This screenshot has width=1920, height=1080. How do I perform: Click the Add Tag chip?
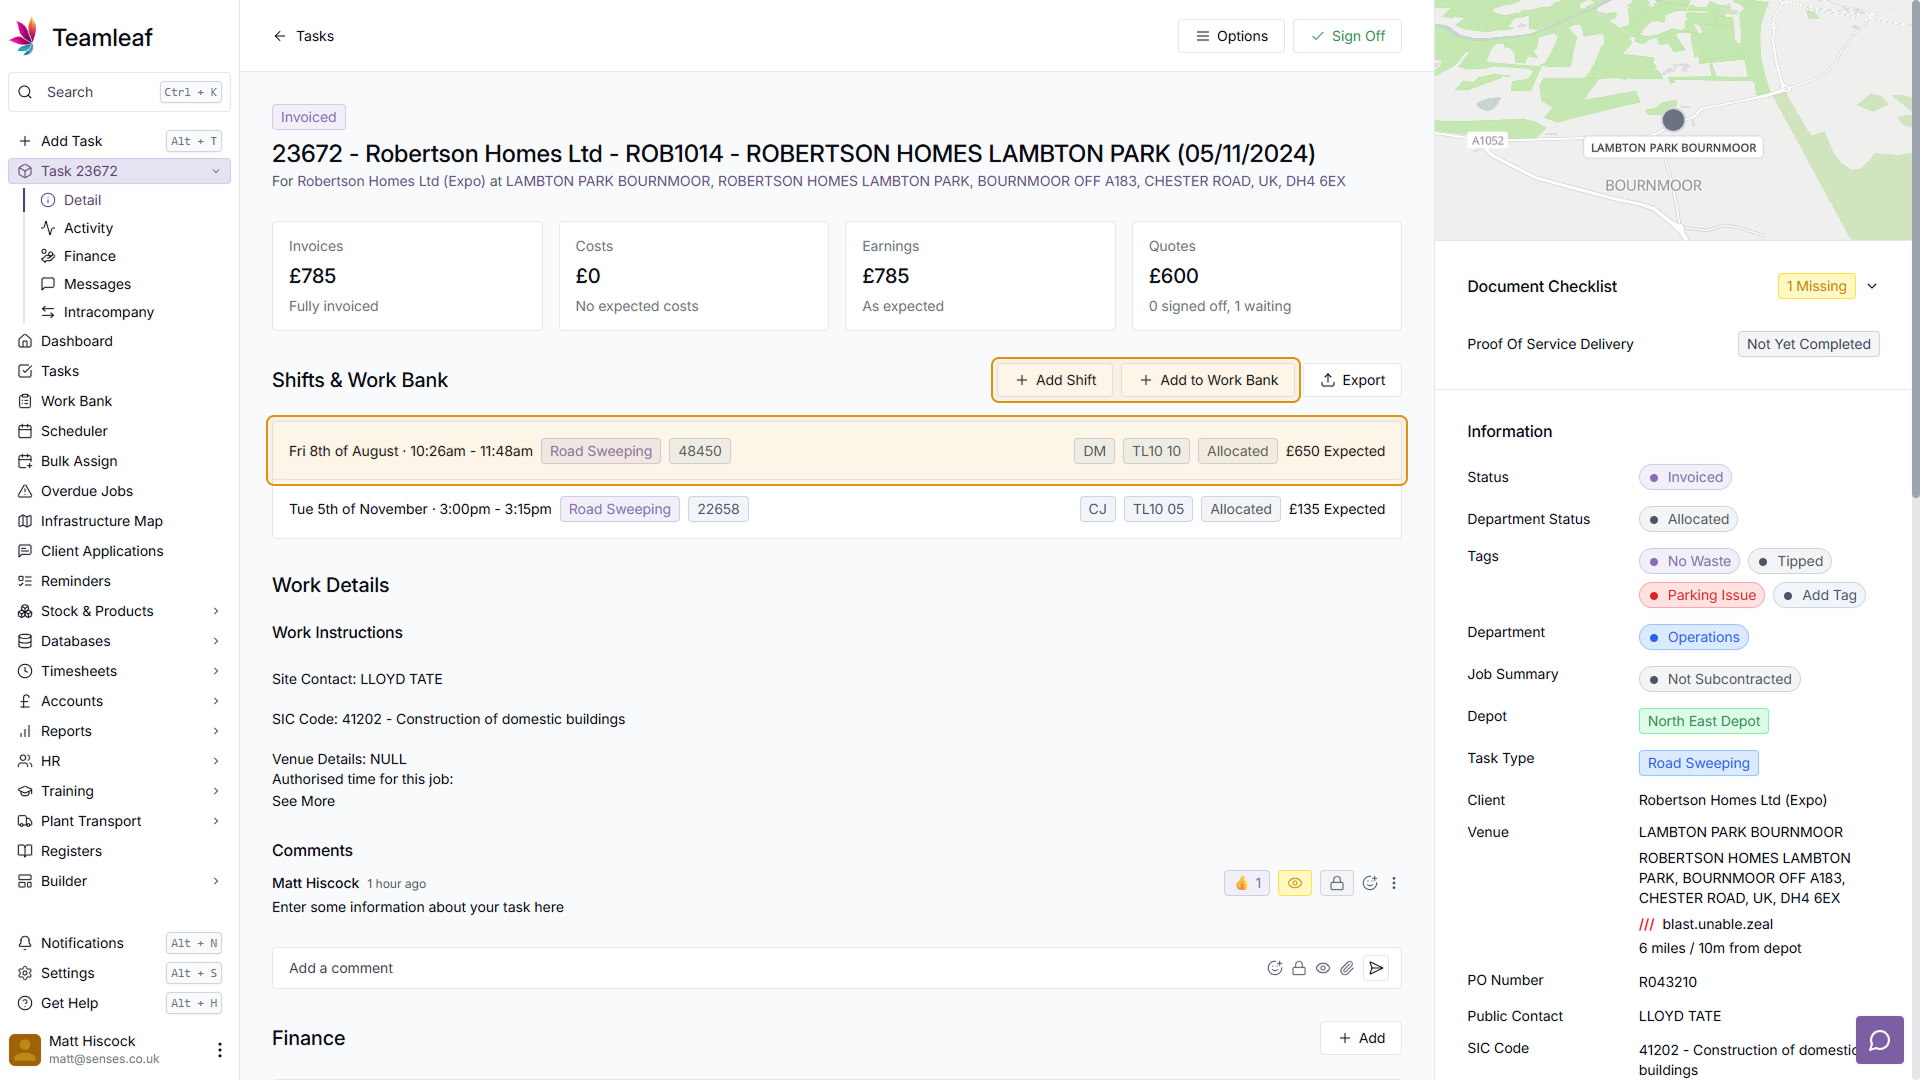pos(1819,595)
